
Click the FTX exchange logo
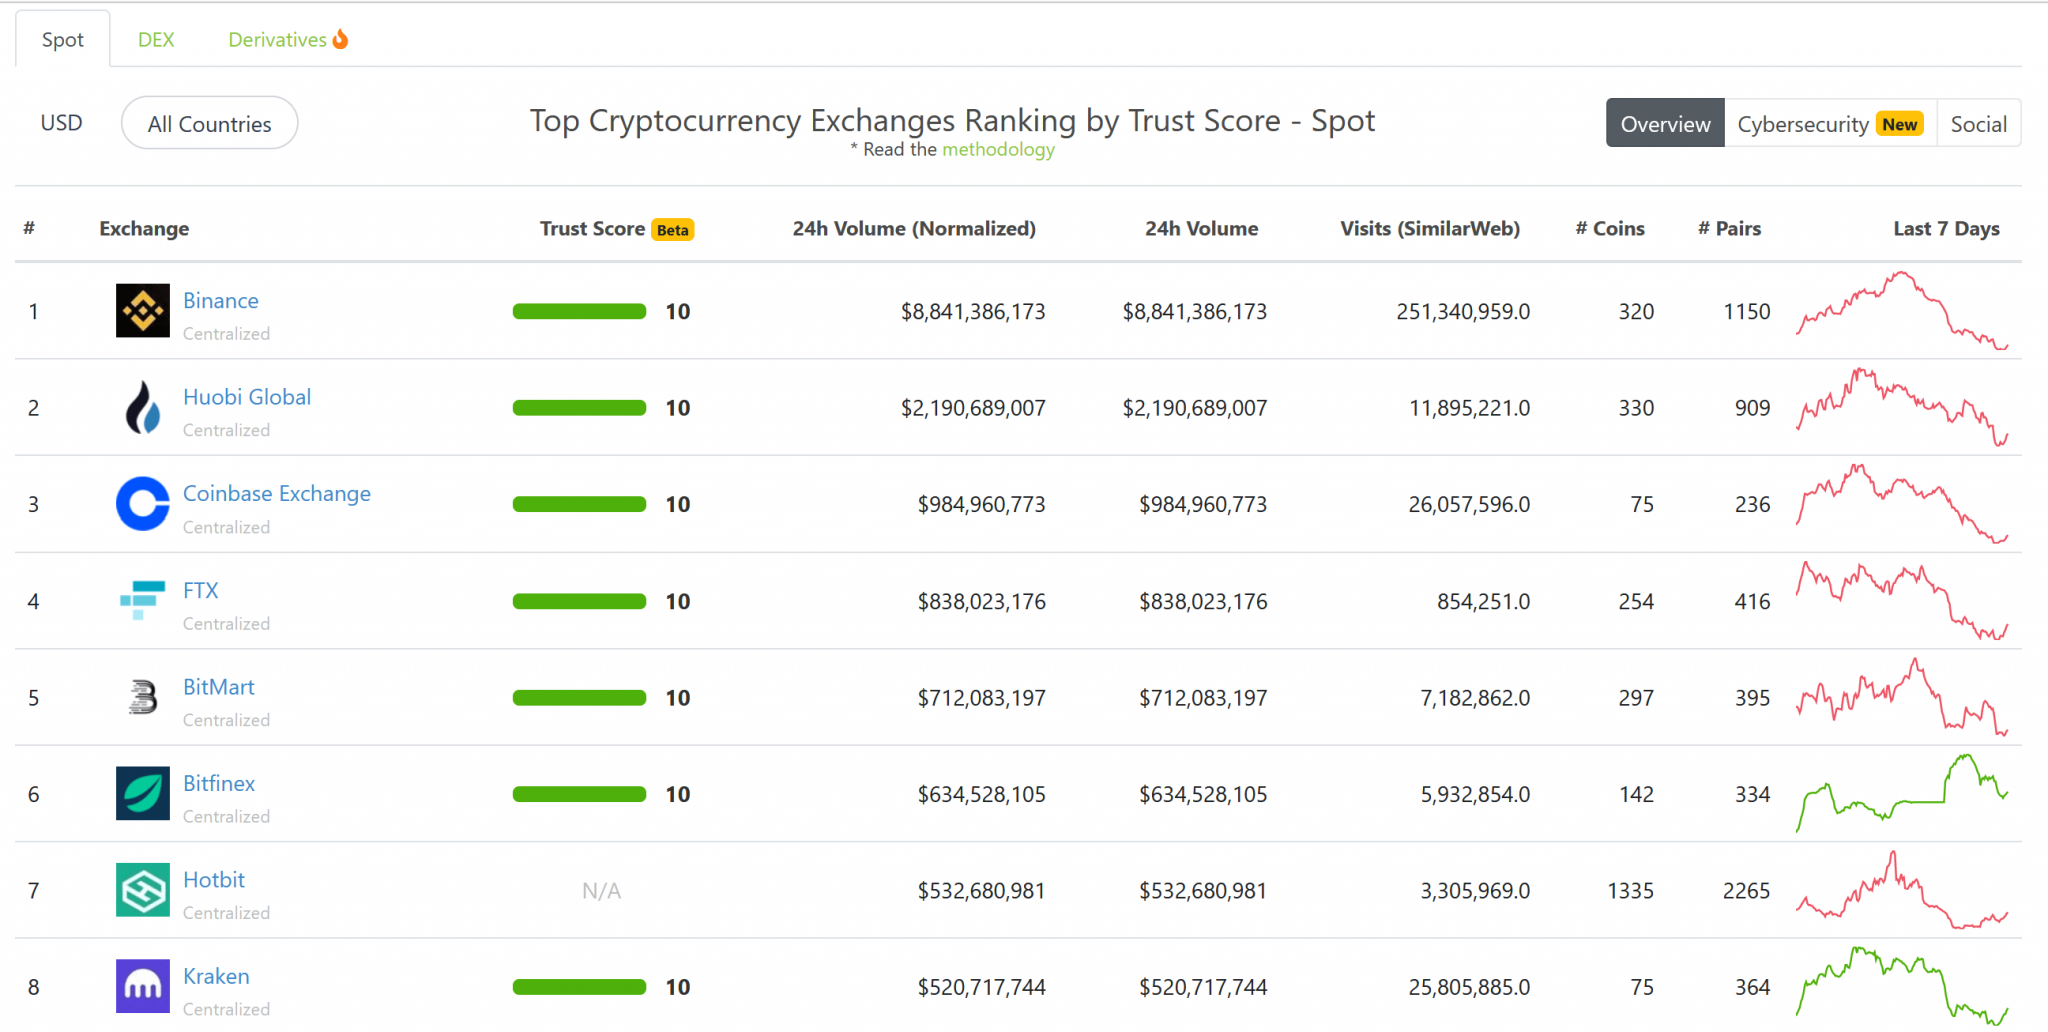click(142, 601)
